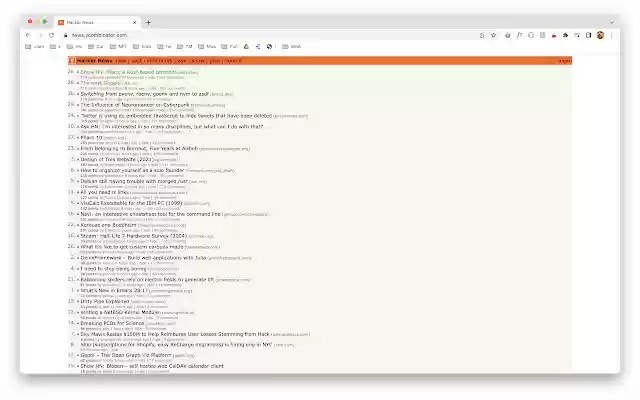
Task: Open the Google Drive bookmark icon
Action: (246, 47)
